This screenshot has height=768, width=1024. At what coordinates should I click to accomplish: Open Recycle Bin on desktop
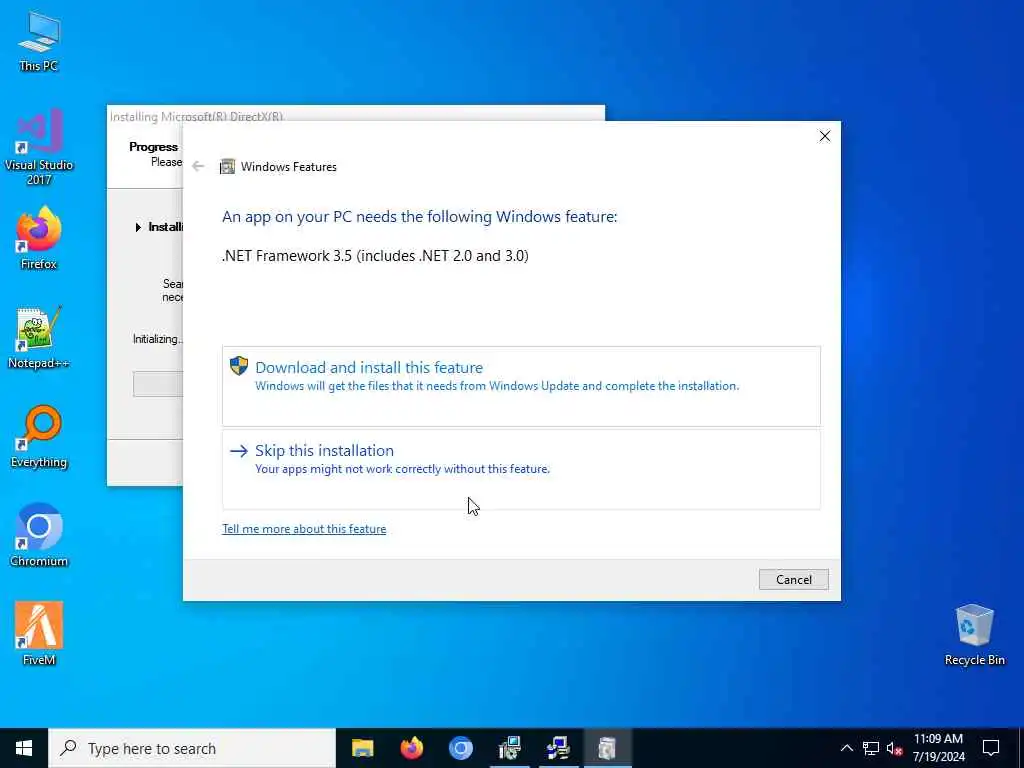click(x=974, y=635)
